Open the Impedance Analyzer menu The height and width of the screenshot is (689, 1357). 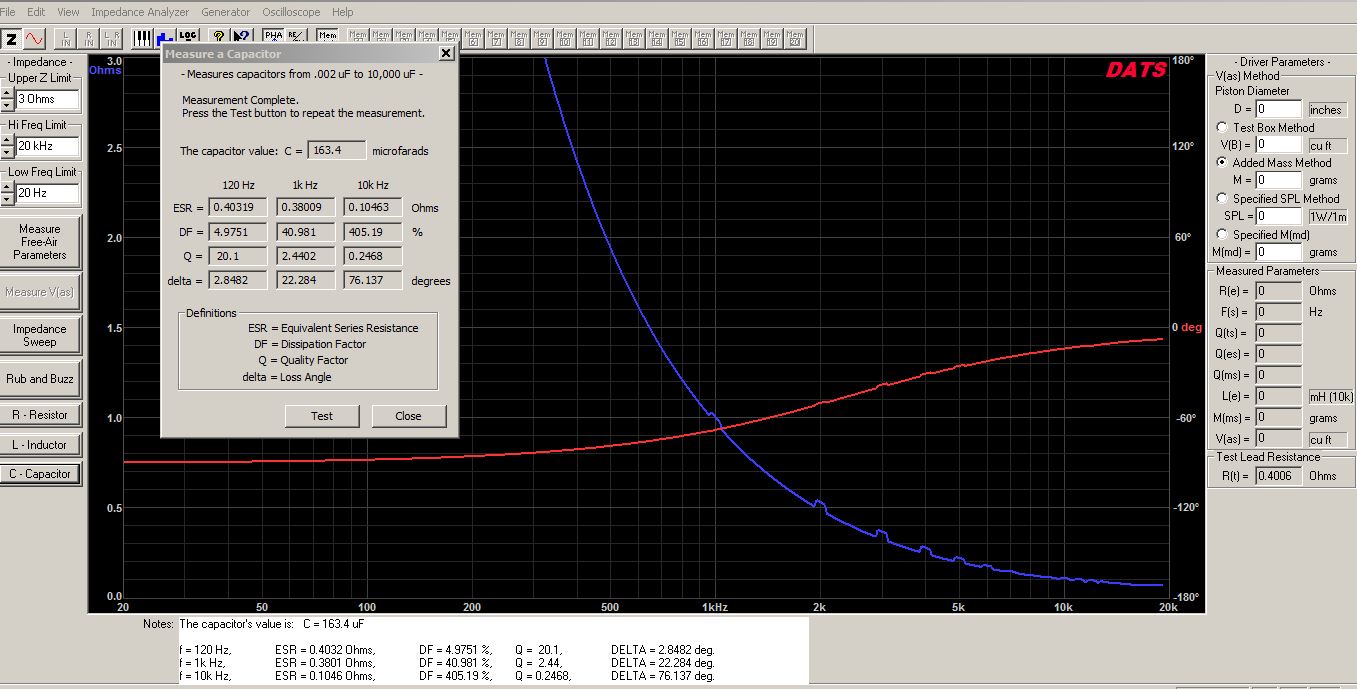[140, 12]
